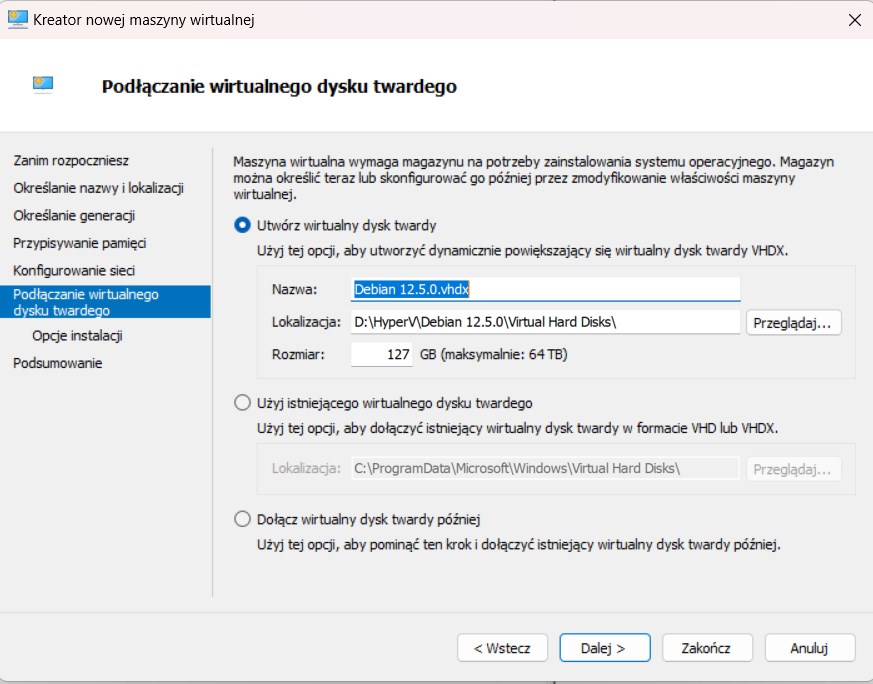Close the Kreator nowej maszyny wirtualnej window
Viewport: 873px width, 684px height.
pos(855,20)
